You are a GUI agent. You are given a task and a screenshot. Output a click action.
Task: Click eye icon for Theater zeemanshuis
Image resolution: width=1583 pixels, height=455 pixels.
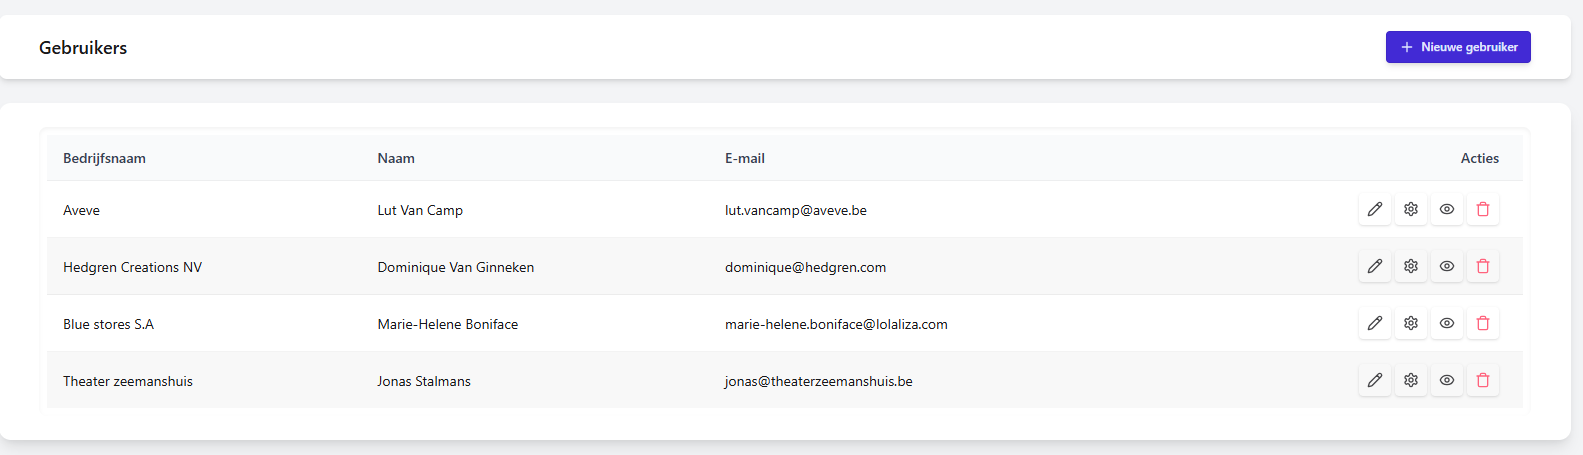(x=1447, y=380)
